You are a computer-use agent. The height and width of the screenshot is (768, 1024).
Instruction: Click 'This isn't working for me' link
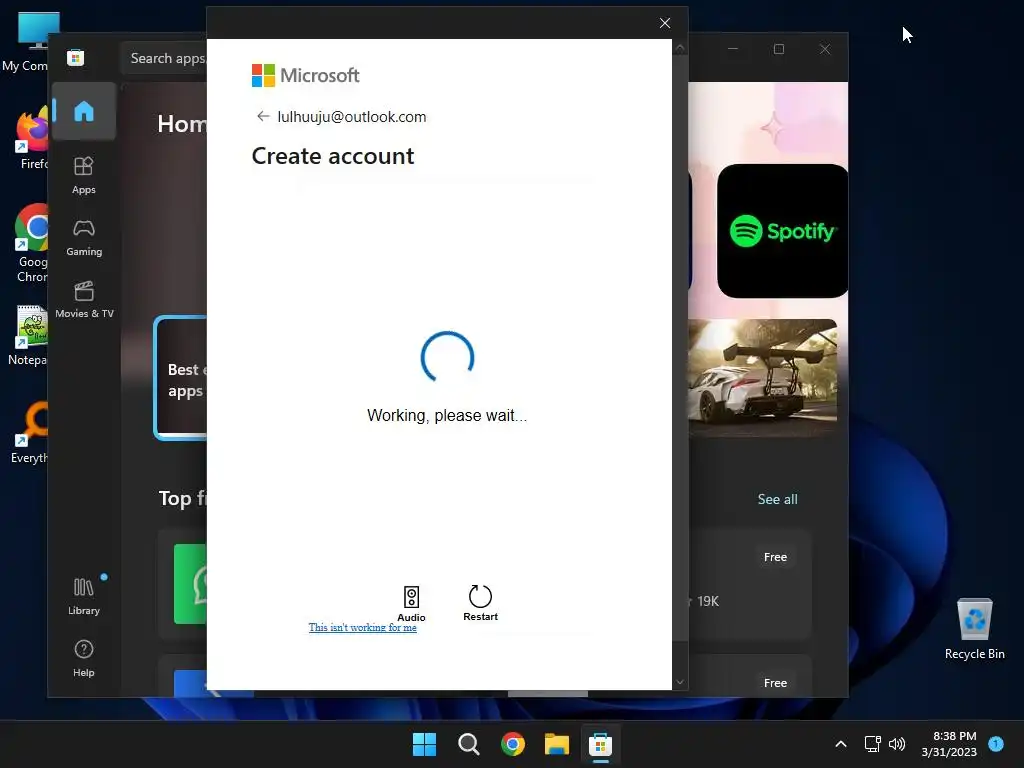tap(362, 628)
